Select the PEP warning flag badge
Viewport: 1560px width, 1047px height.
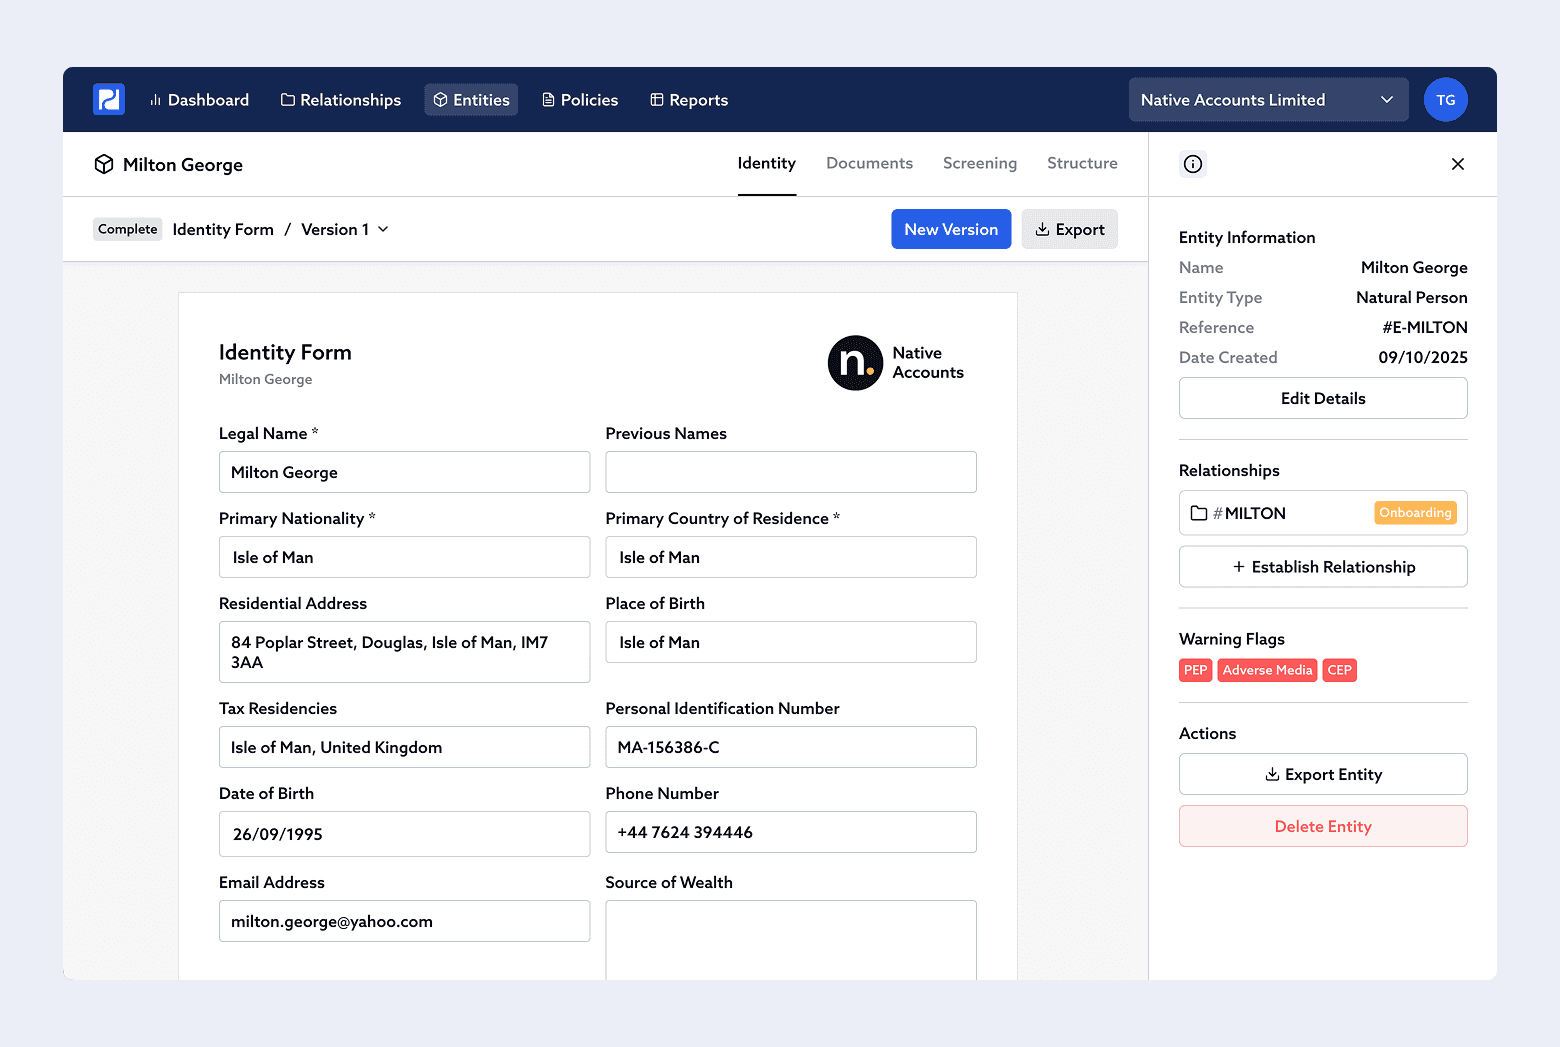tap(1195, 670)
